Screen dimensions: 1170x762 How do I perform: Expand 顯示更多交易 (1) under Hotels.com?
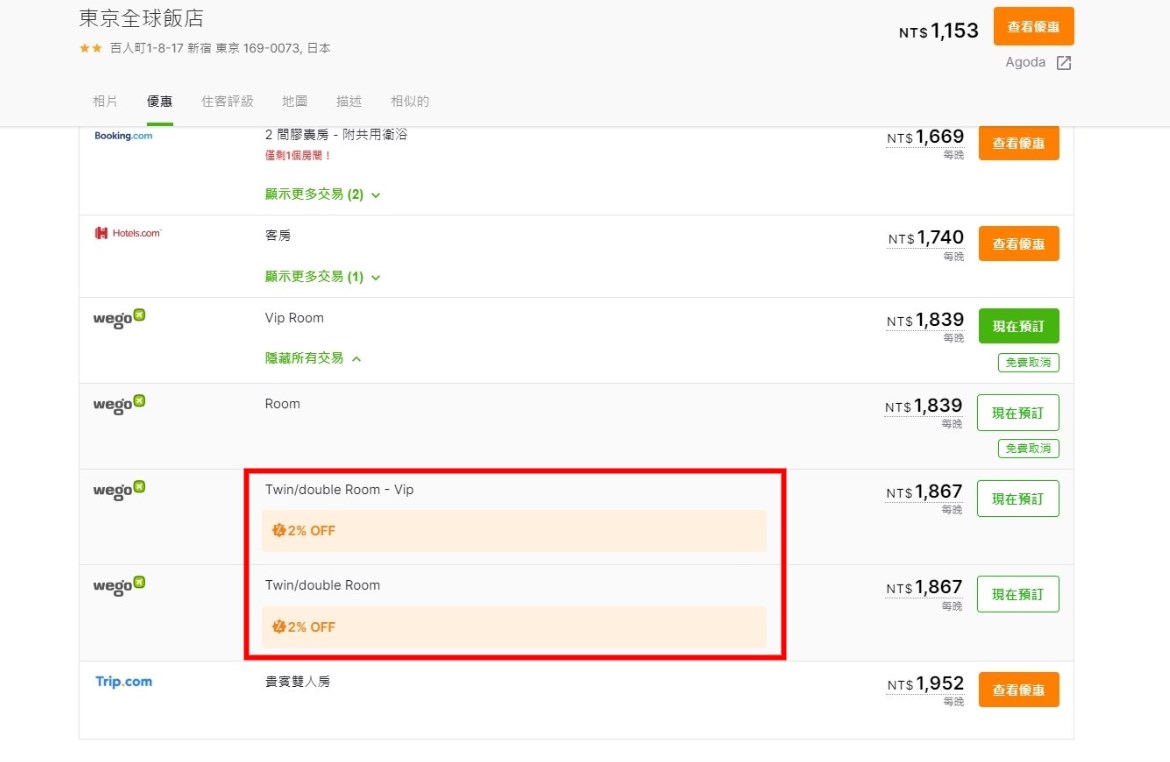click(x=322, y=277)
